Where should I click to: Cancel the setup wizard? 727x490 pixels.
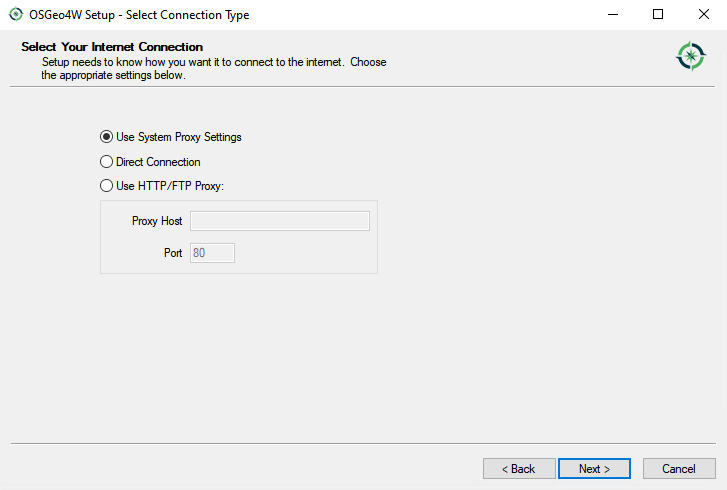pyautogui.click(x=679, y=469)
